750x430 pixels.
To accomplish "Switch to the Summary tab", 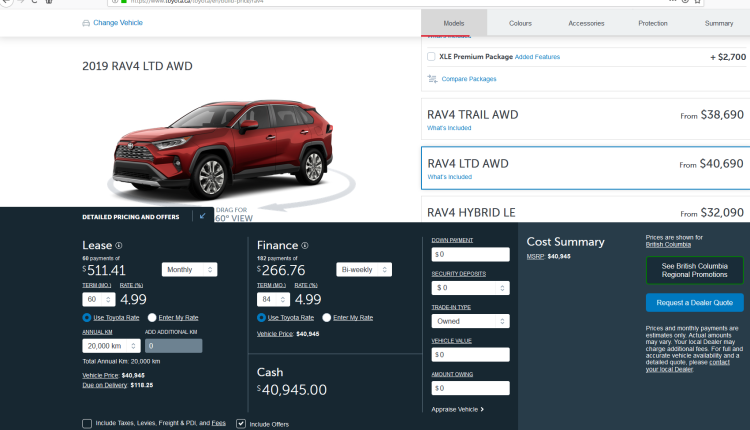I will click(719, 23).
